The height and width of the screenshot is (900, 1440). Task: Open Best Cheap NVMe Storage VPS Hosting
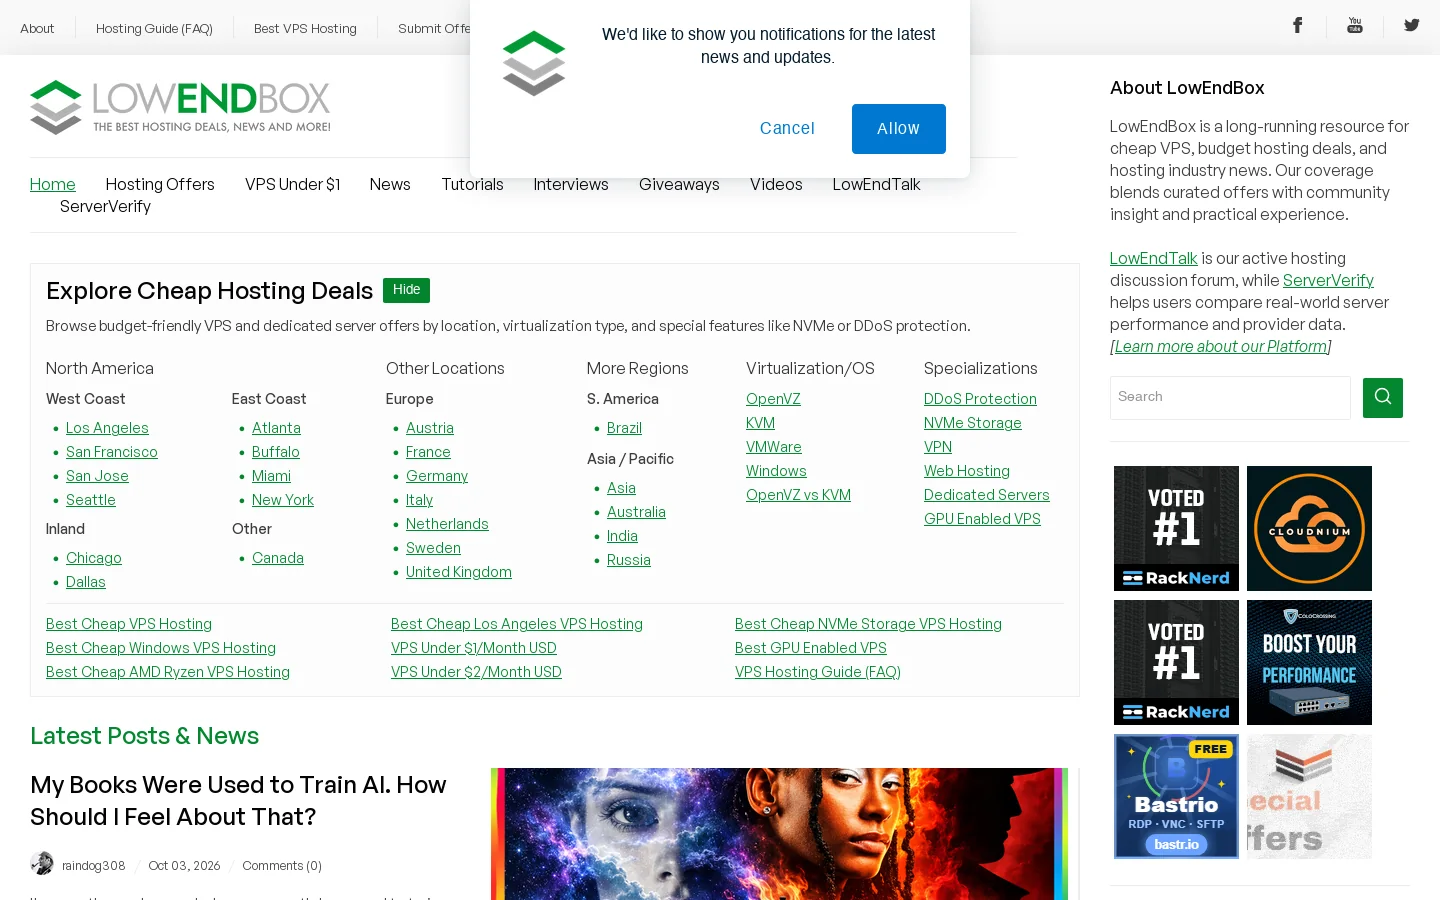click(x=868, y=624)
